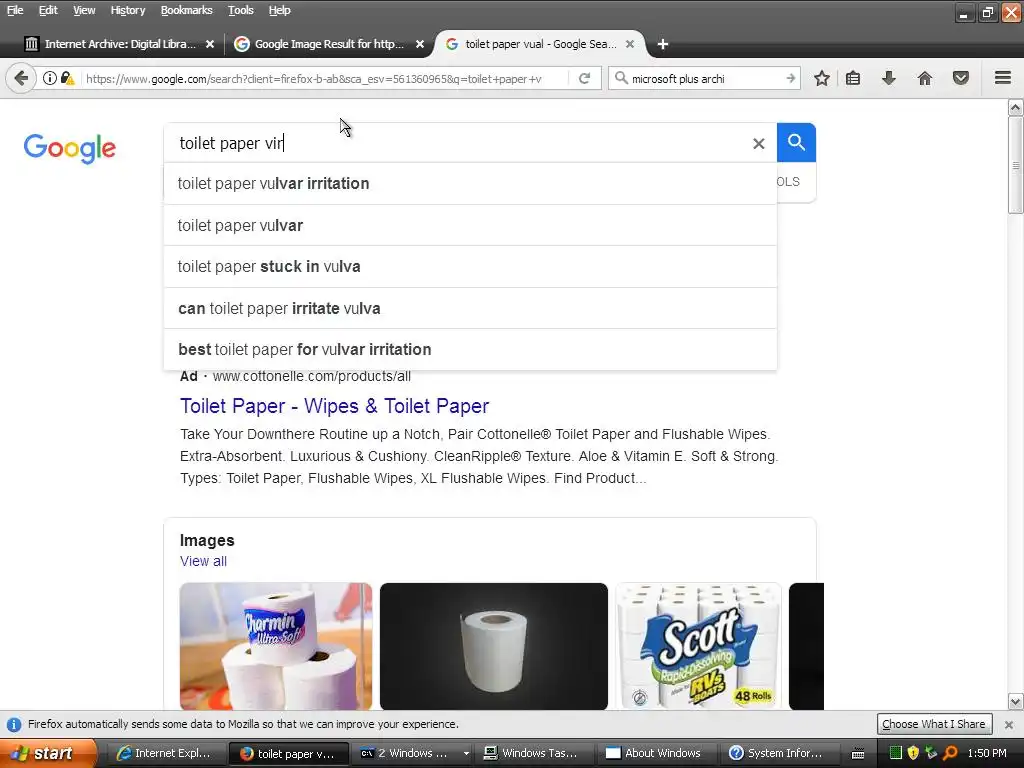Open the Scott 48 Rolls image thumbnail
This screenshot has height=768, width=1024.
(x=698, y=647)
